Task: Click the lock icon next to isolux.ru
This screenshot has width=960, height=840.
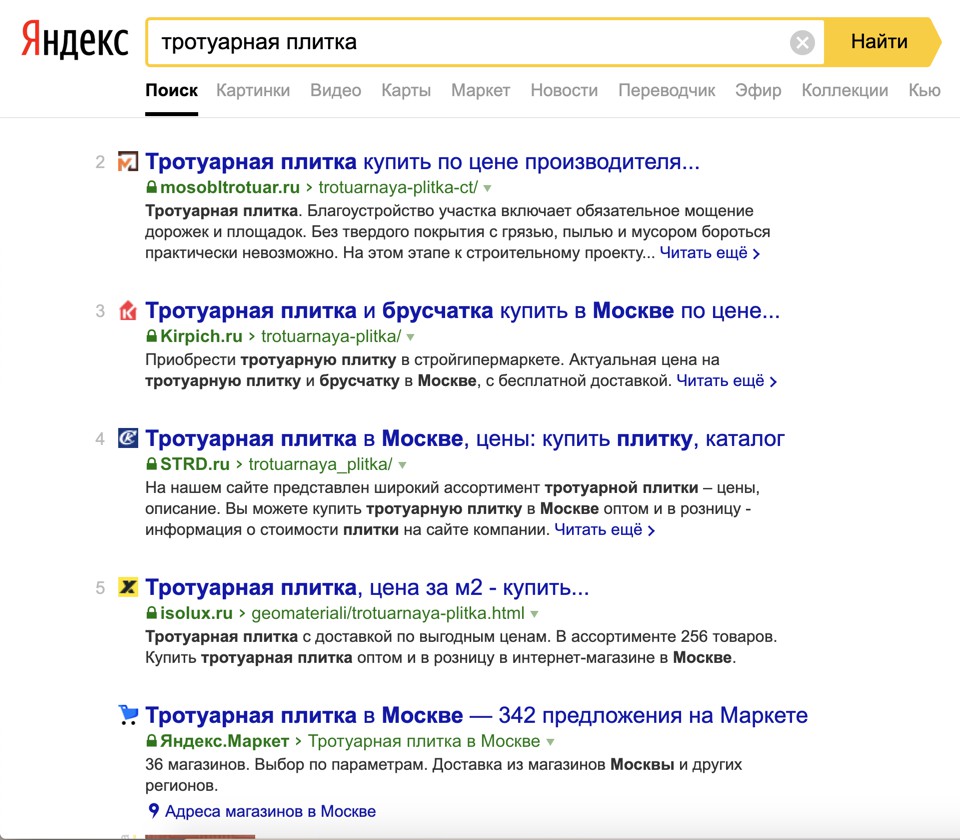Action: (x=151, y=613)
